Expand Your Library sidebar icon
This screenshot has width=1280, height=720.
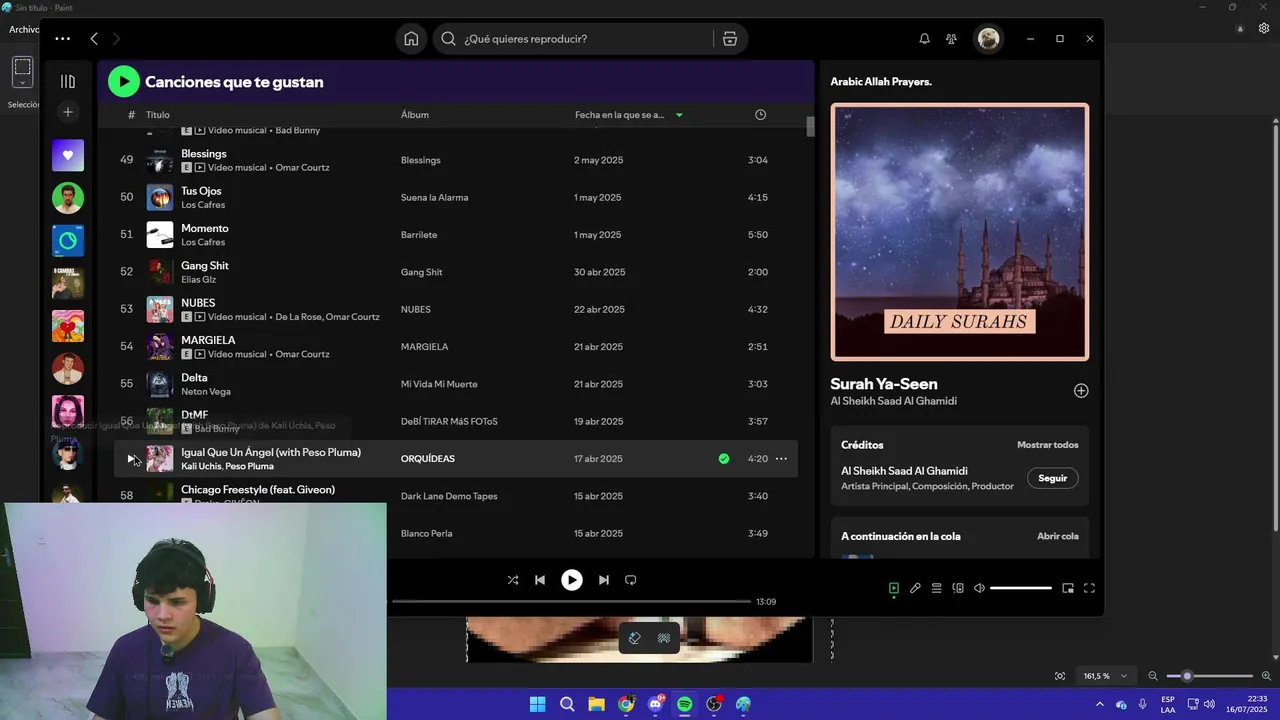68,82
